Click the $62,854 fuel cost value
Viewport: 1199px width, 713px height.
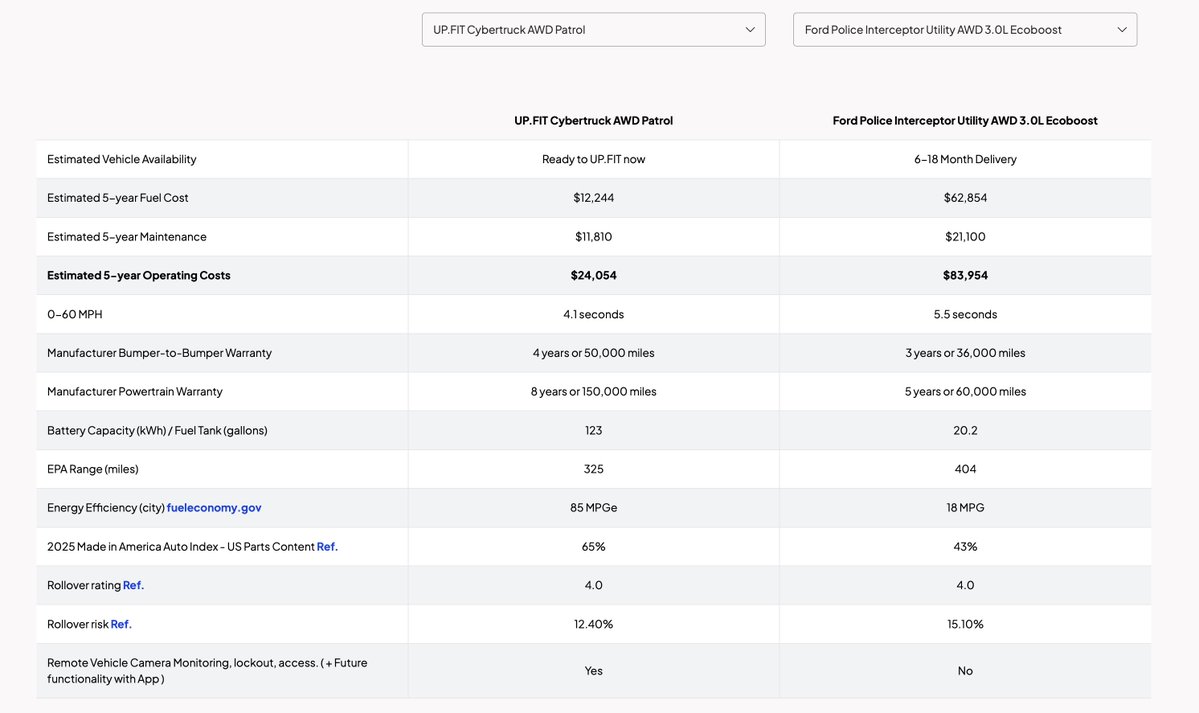click(965, 197)
